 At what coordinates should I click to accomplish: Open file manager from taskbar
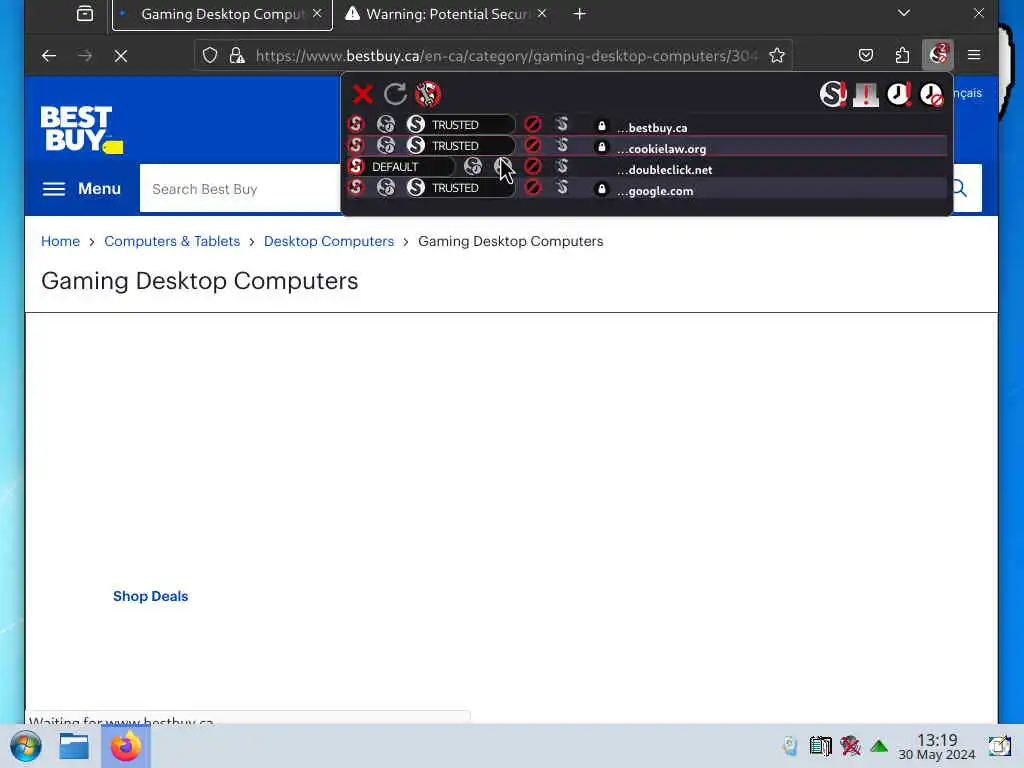(x=74, y=746)
